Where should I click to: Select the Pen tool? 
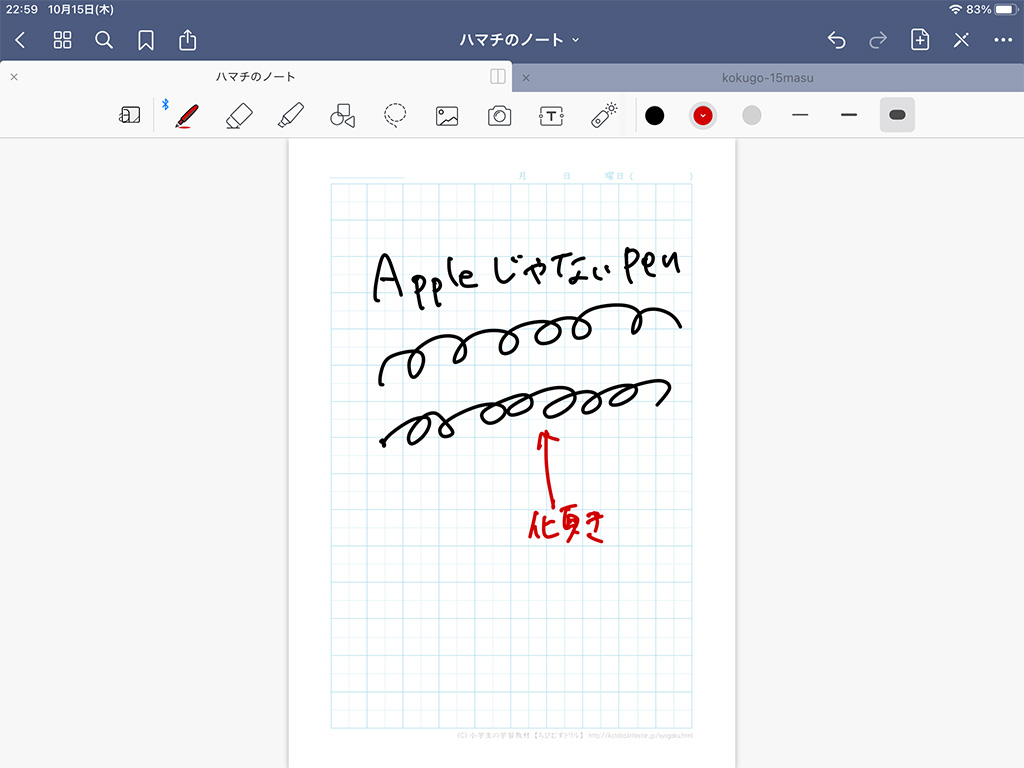click(187, 116)
